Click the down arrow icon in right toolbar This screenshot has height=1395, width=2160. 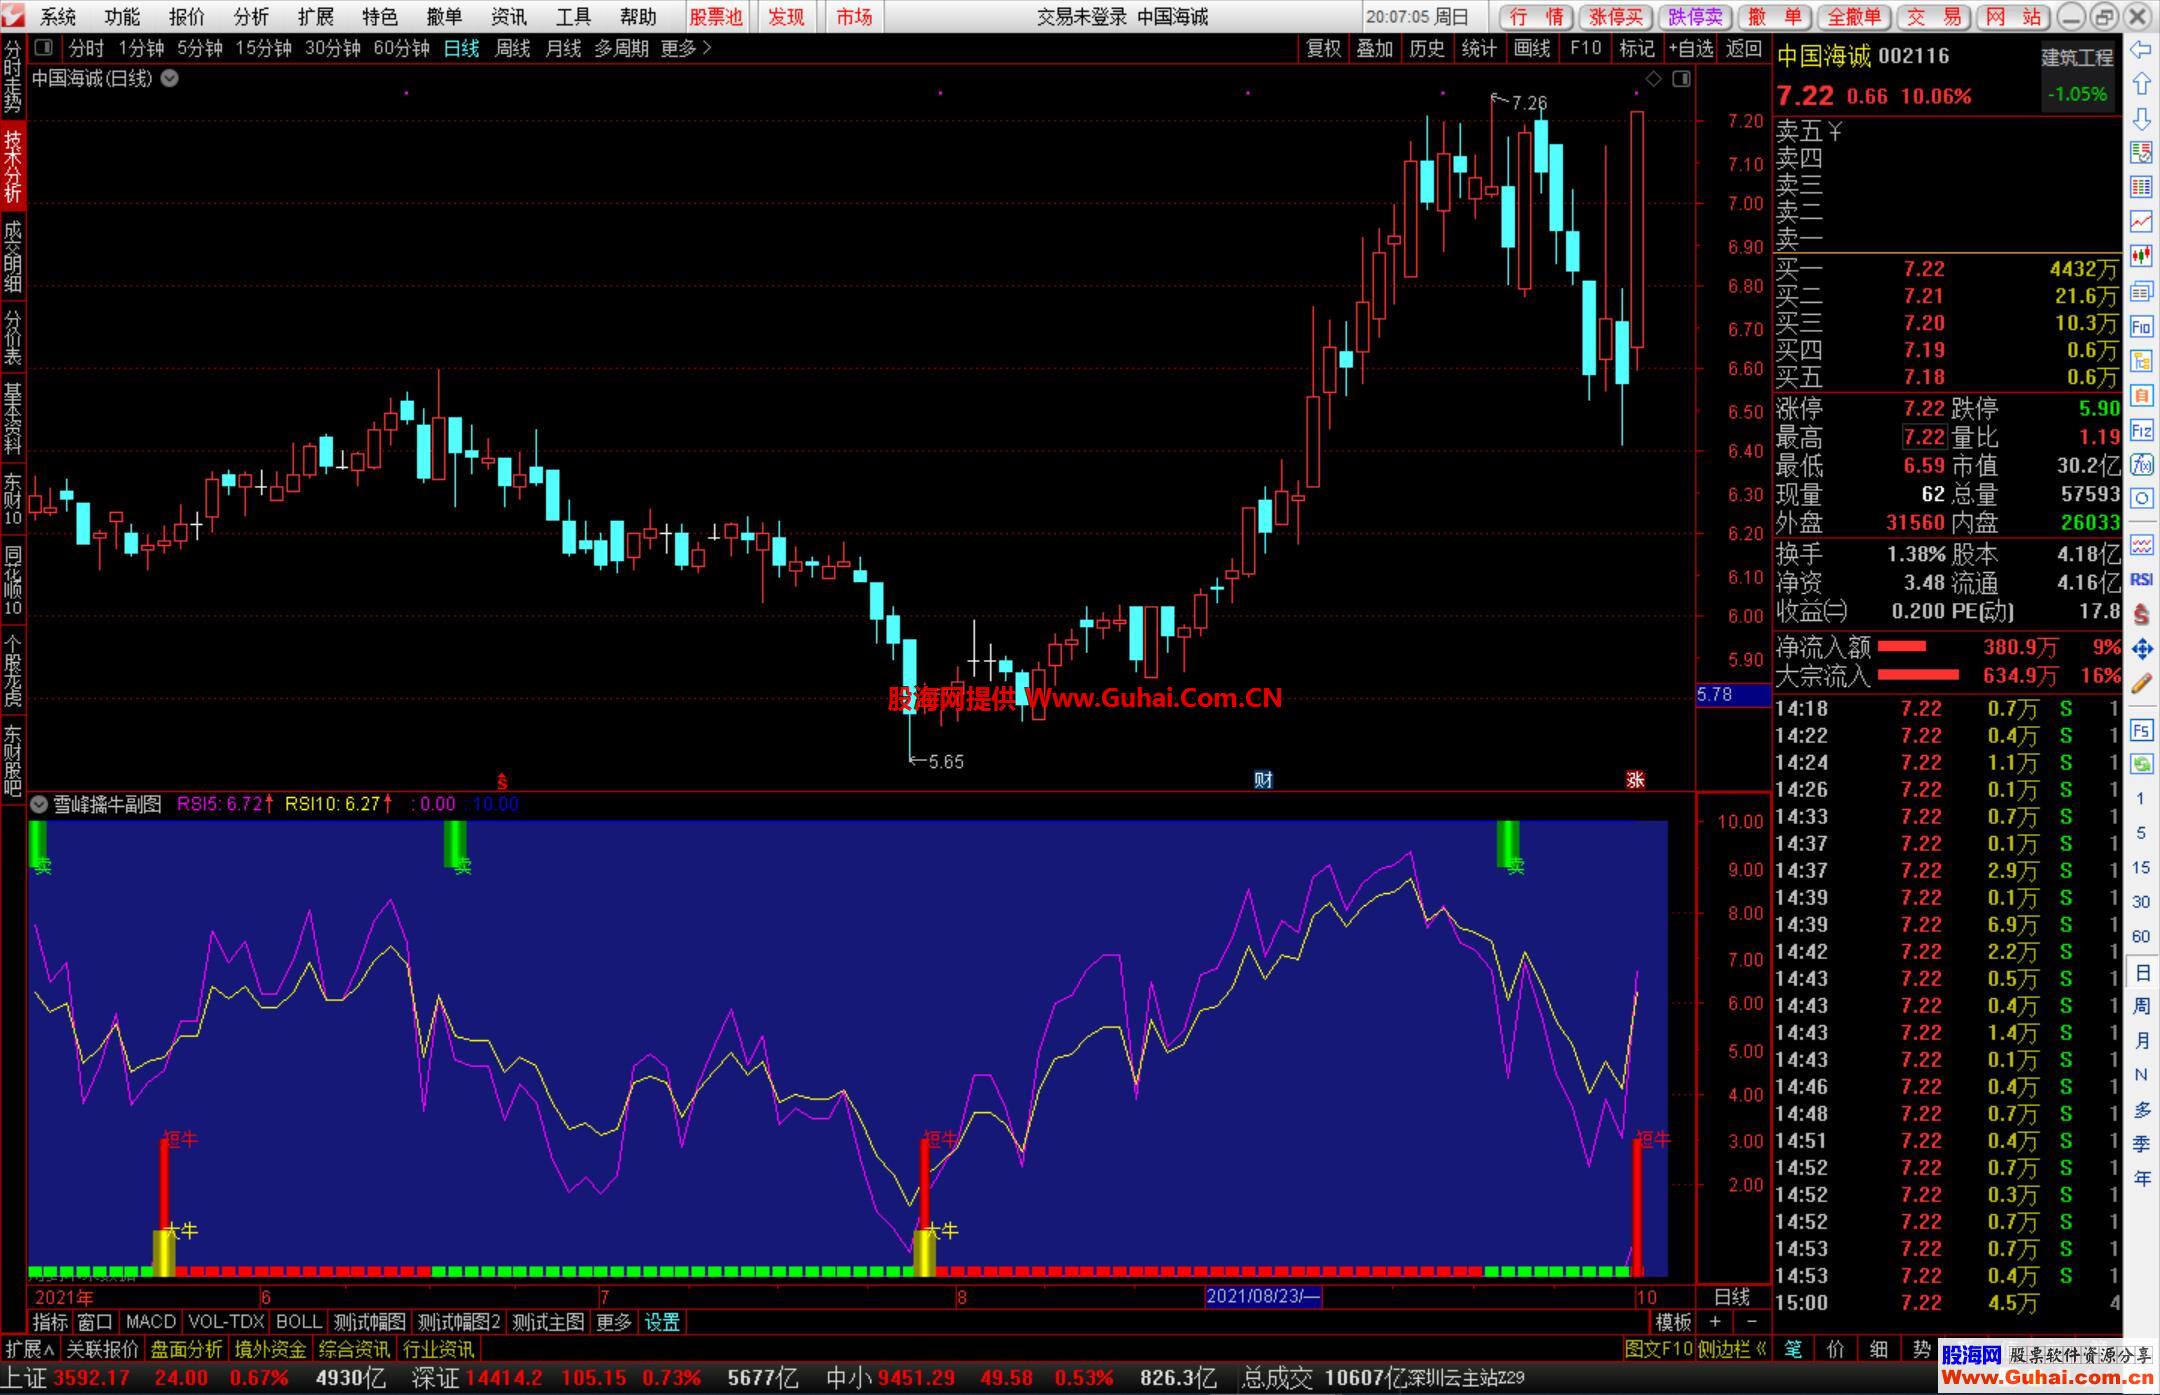[2141, 119]
